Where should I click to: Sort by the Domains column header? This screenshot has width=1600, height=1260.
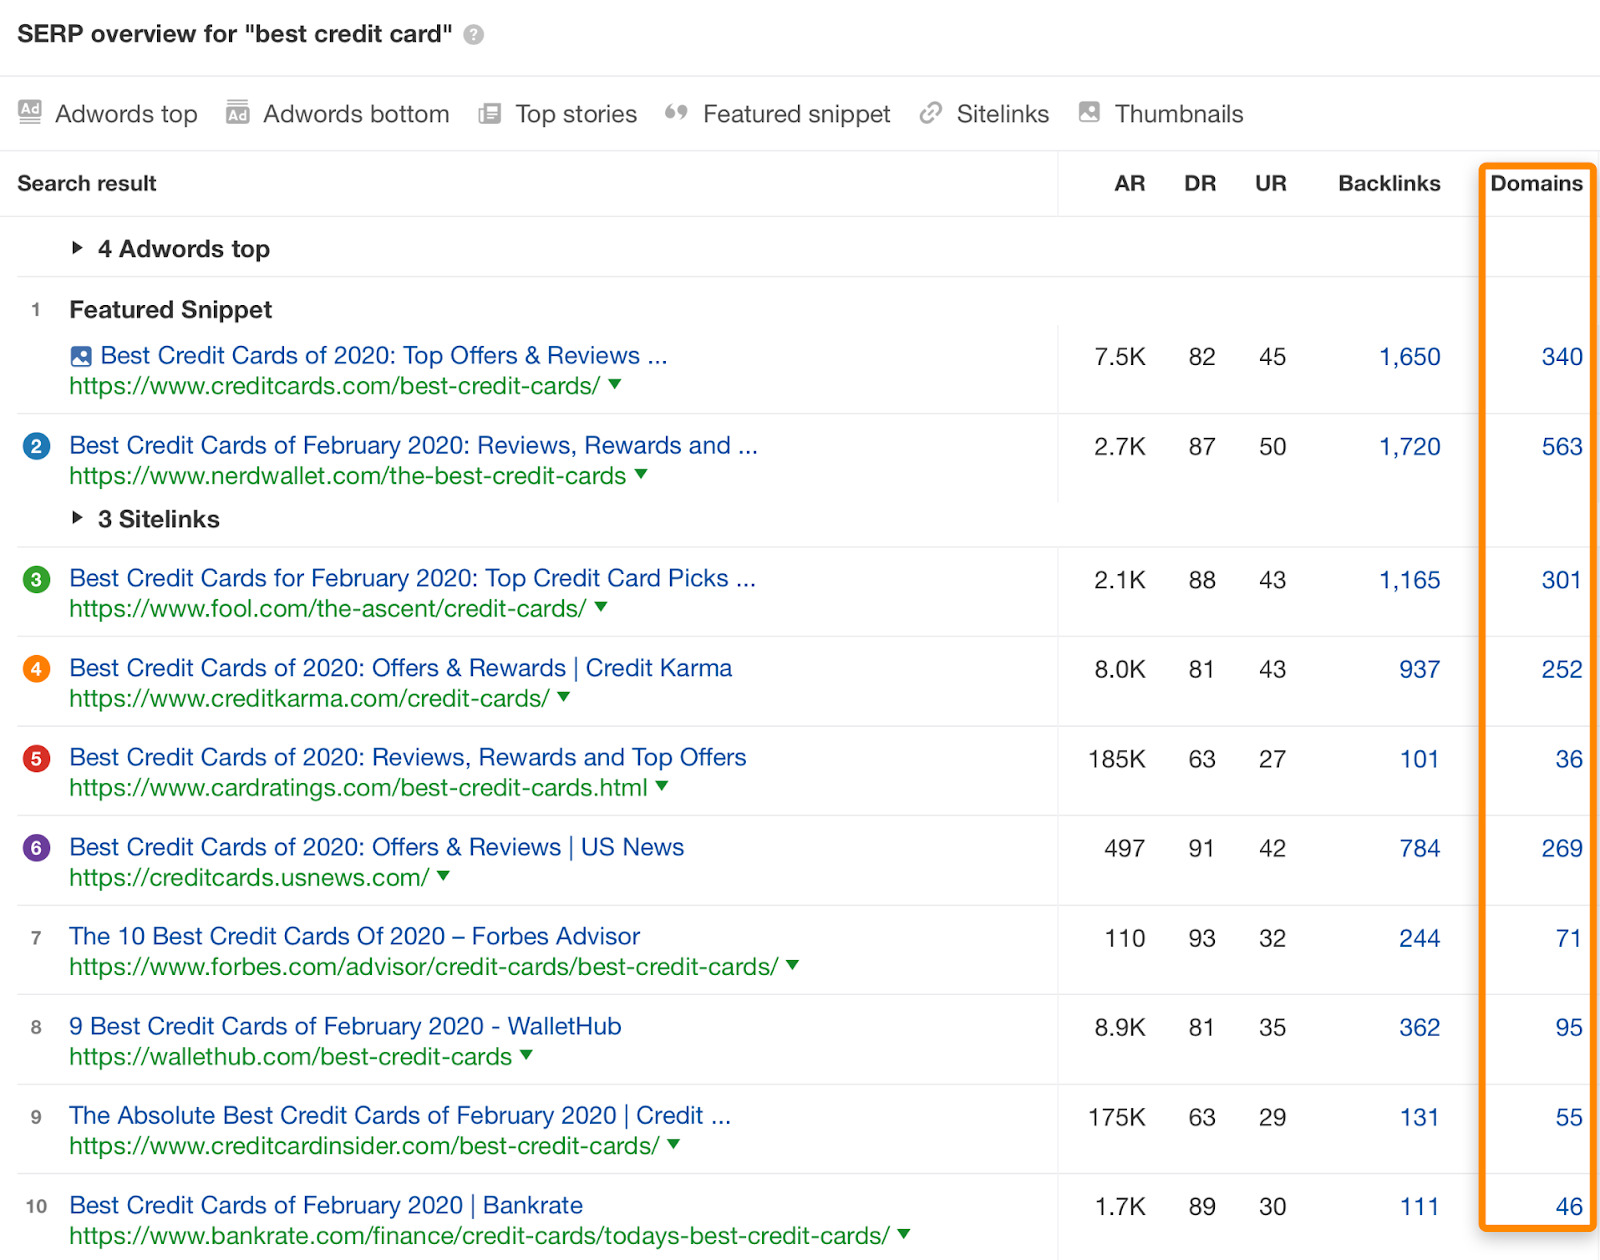(1537, 183)
